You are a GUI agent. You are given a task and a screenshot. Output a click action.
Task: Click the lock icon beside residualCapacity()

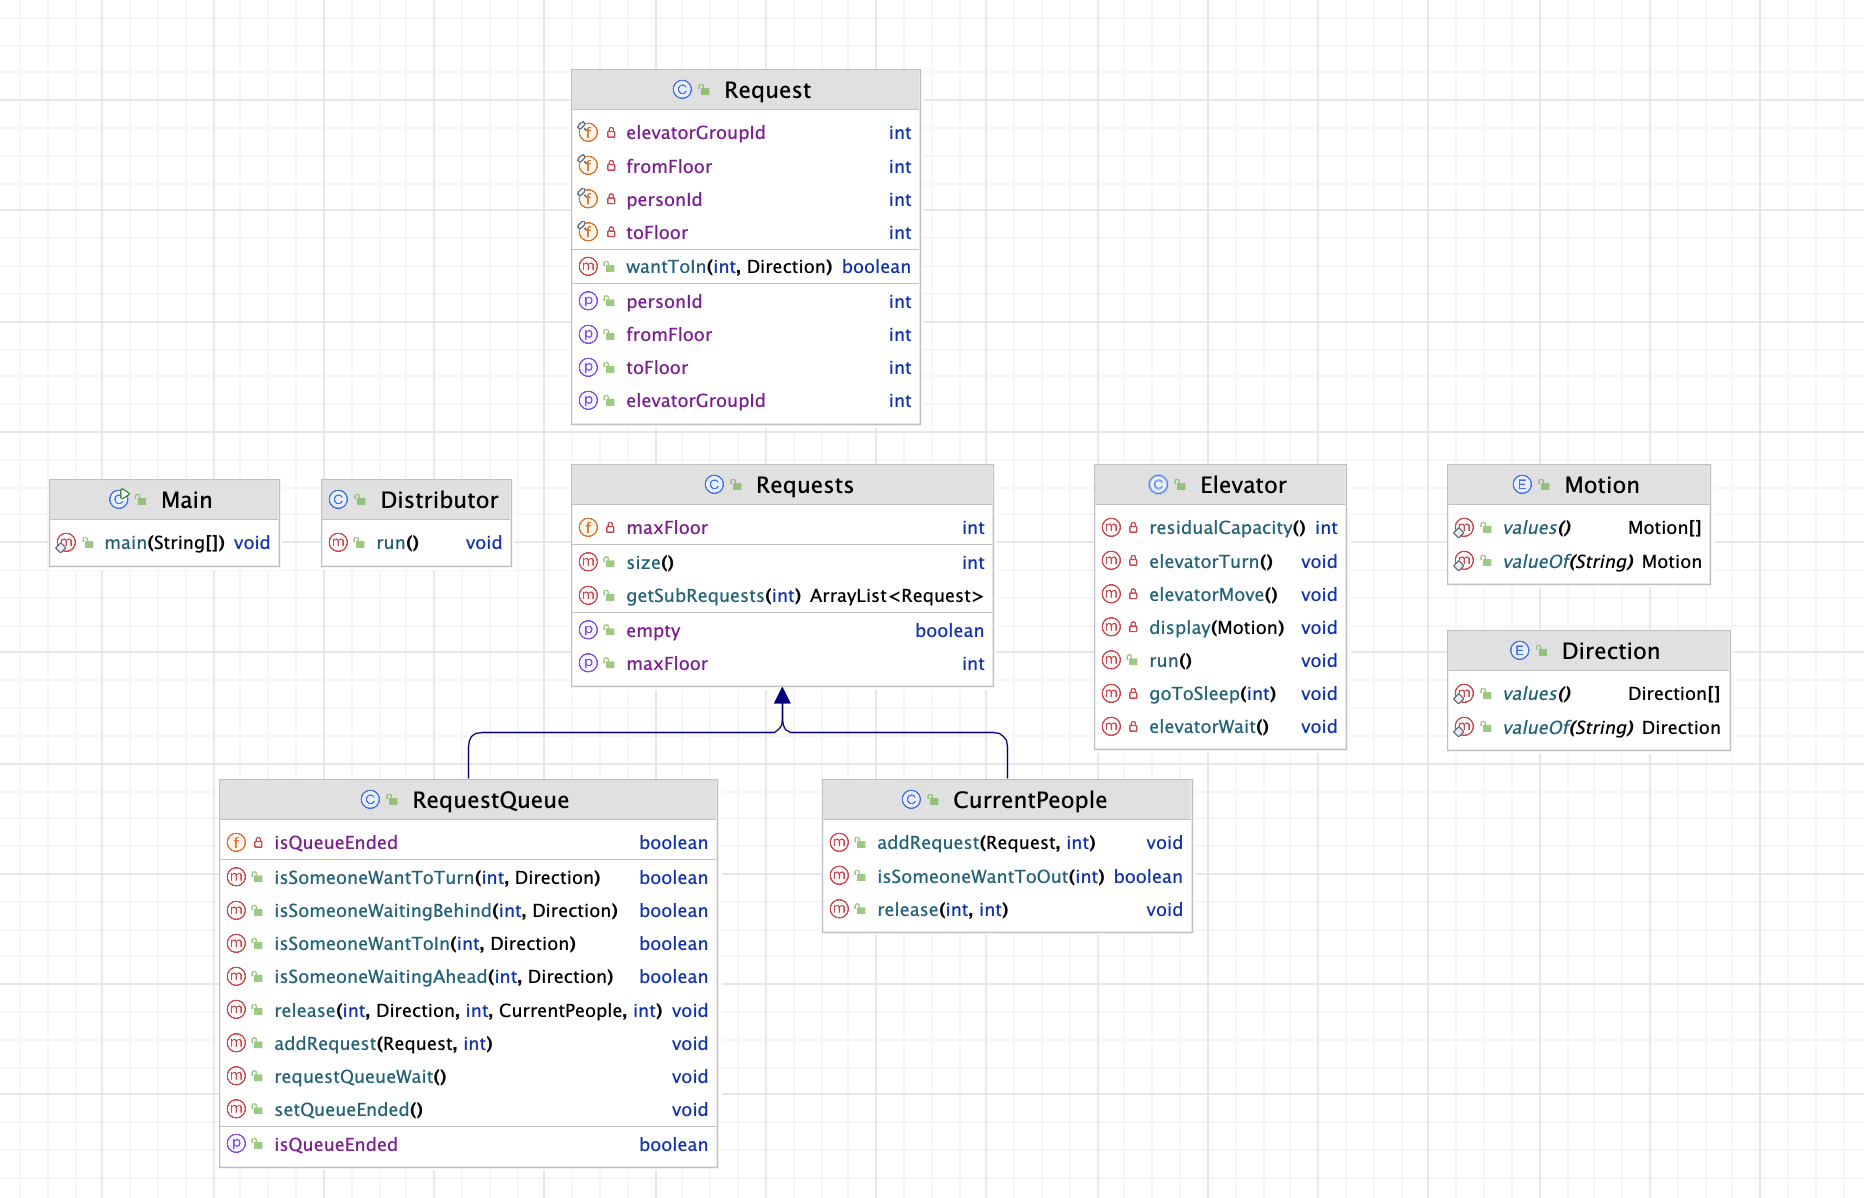click(1133, 528)
